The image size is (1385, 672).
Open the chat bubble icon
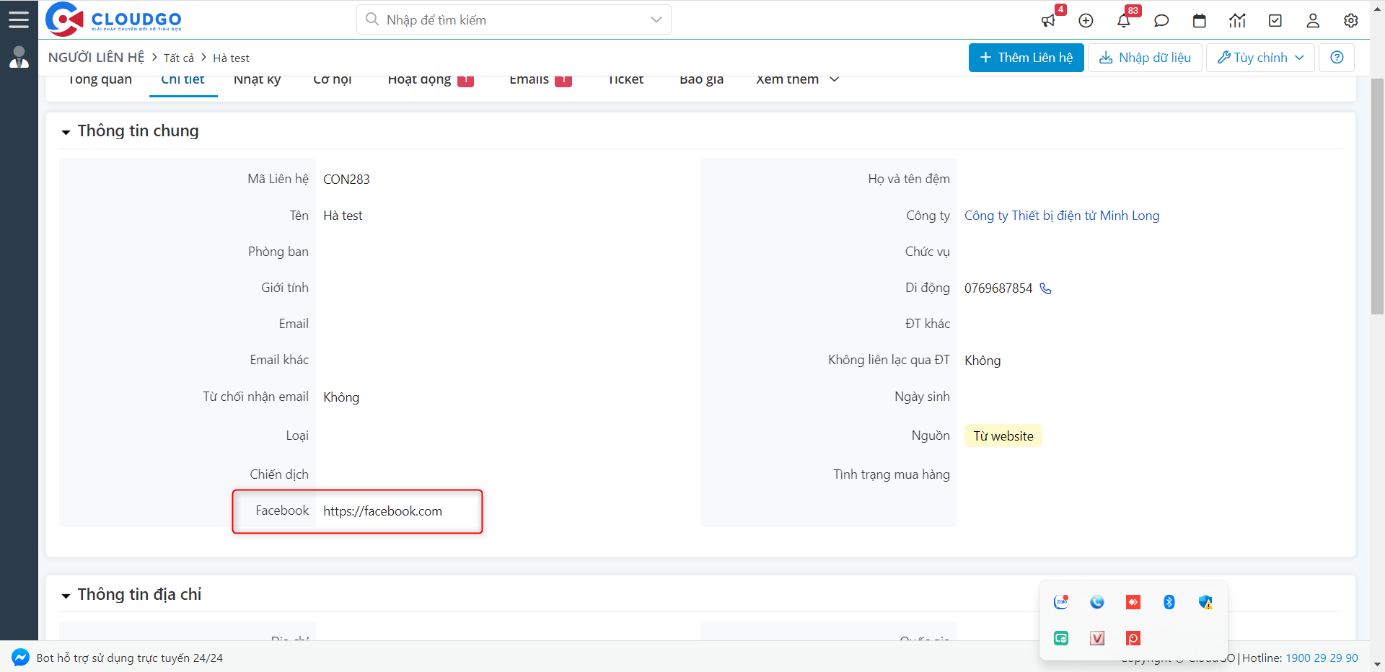(1161, 20)
